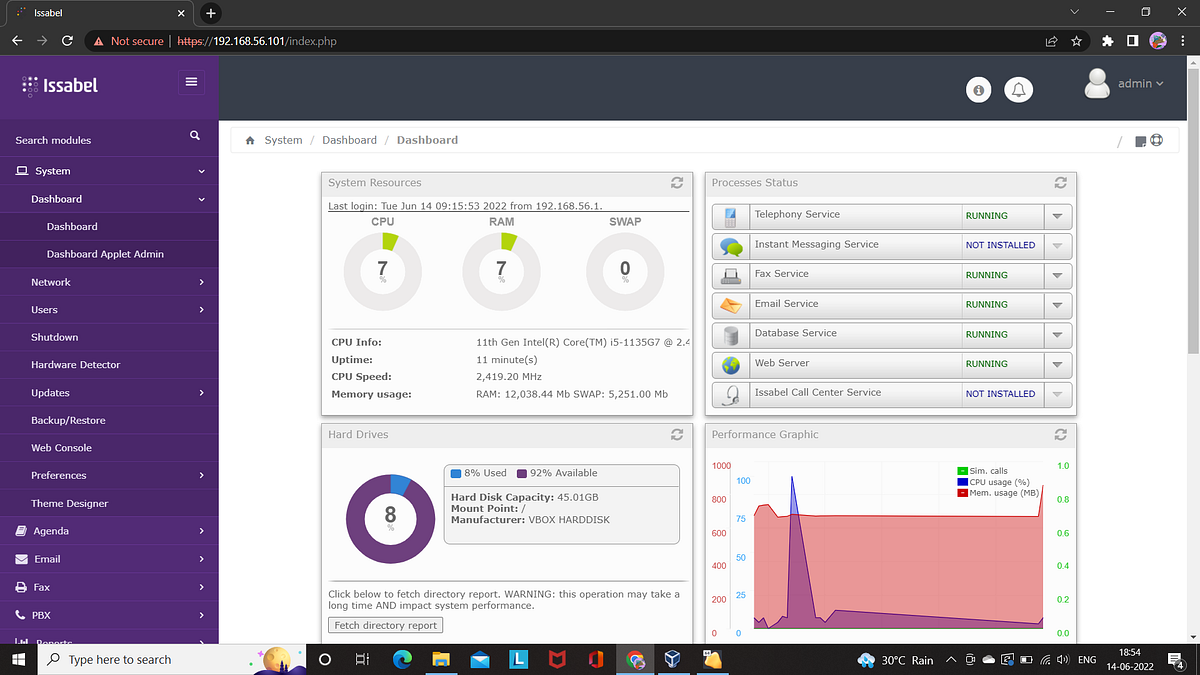The image size is (1200, 675).
Task: Refresh the Hard Drives applet
Action: pos(677,435)
